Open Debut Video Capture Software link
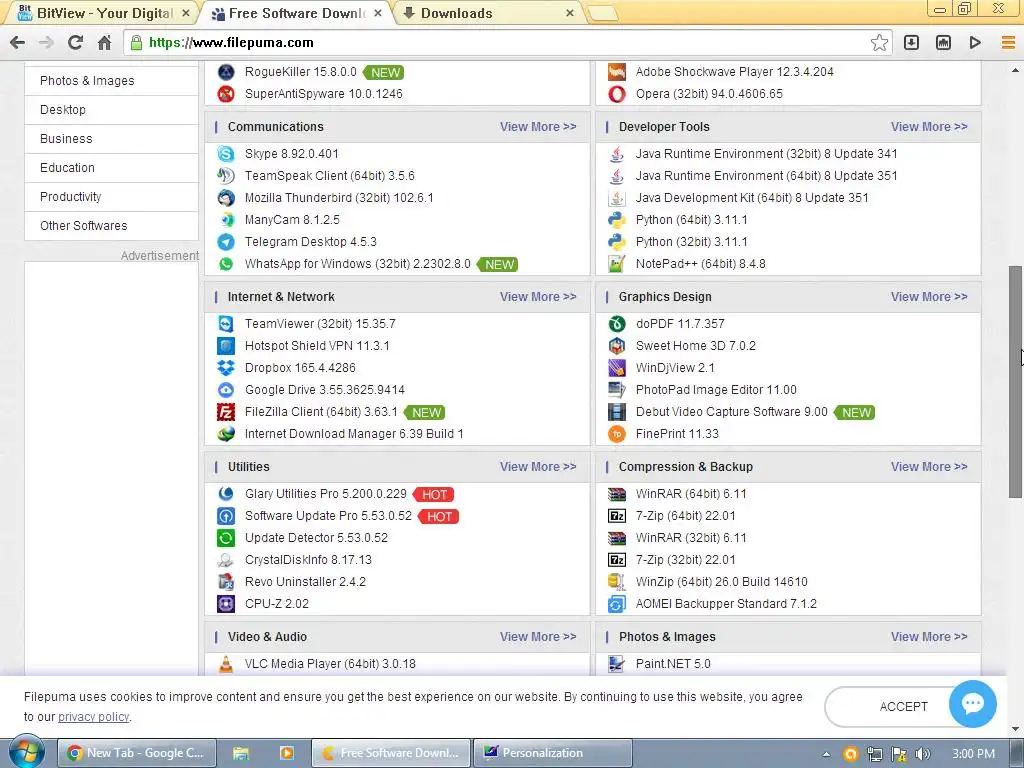 point(731,412)
